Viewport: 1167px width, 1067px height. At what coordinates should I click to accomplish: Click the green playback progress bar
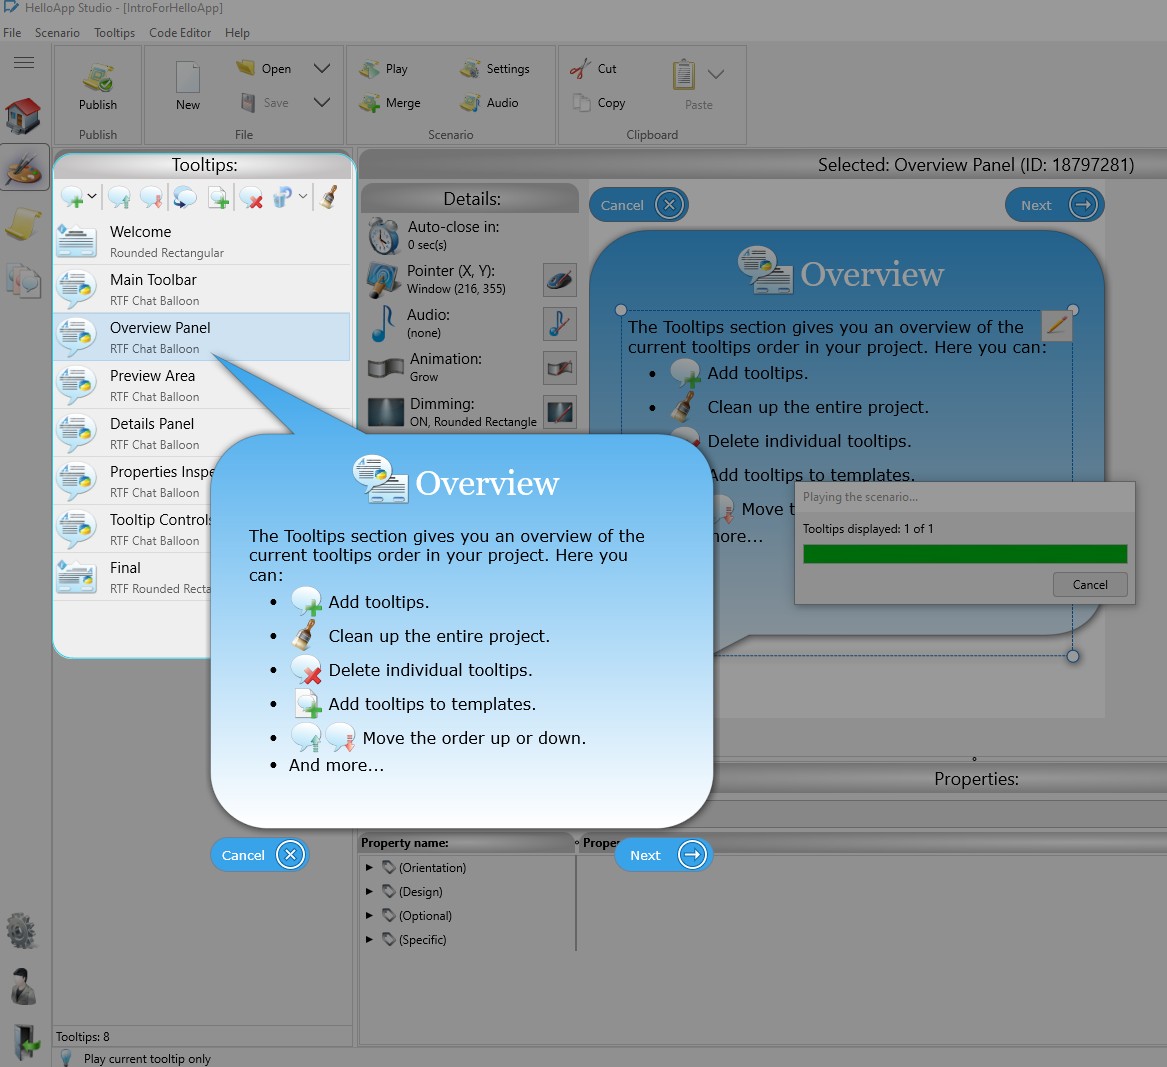[965, 554]
